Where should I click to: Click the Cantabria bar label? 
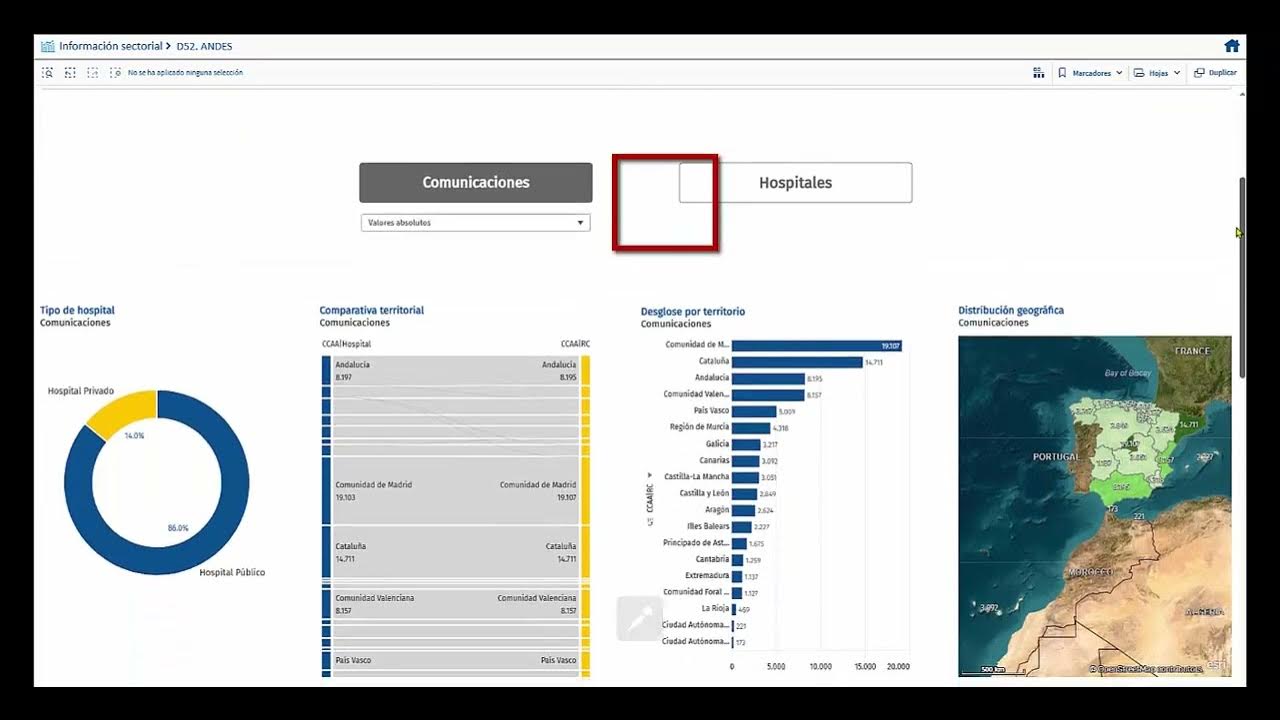coord(713,559)
